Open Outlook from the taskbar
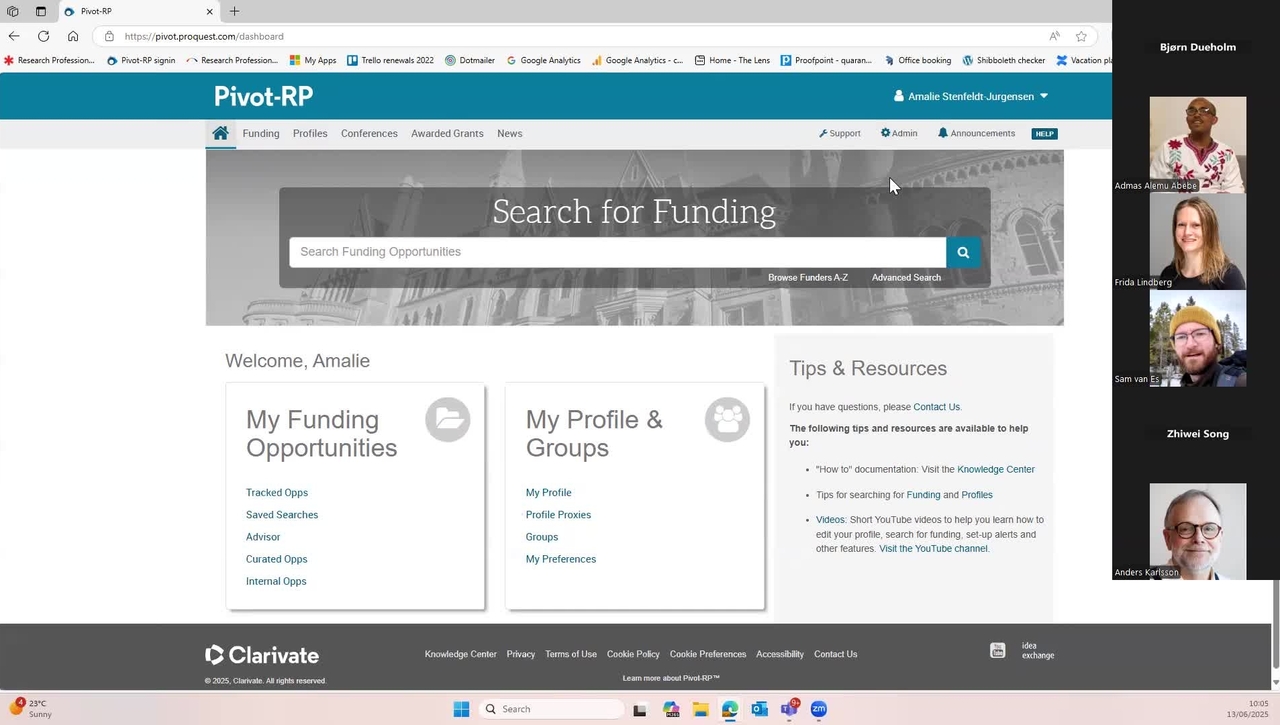The image size is (1280, 725). [x=760, y=709]
